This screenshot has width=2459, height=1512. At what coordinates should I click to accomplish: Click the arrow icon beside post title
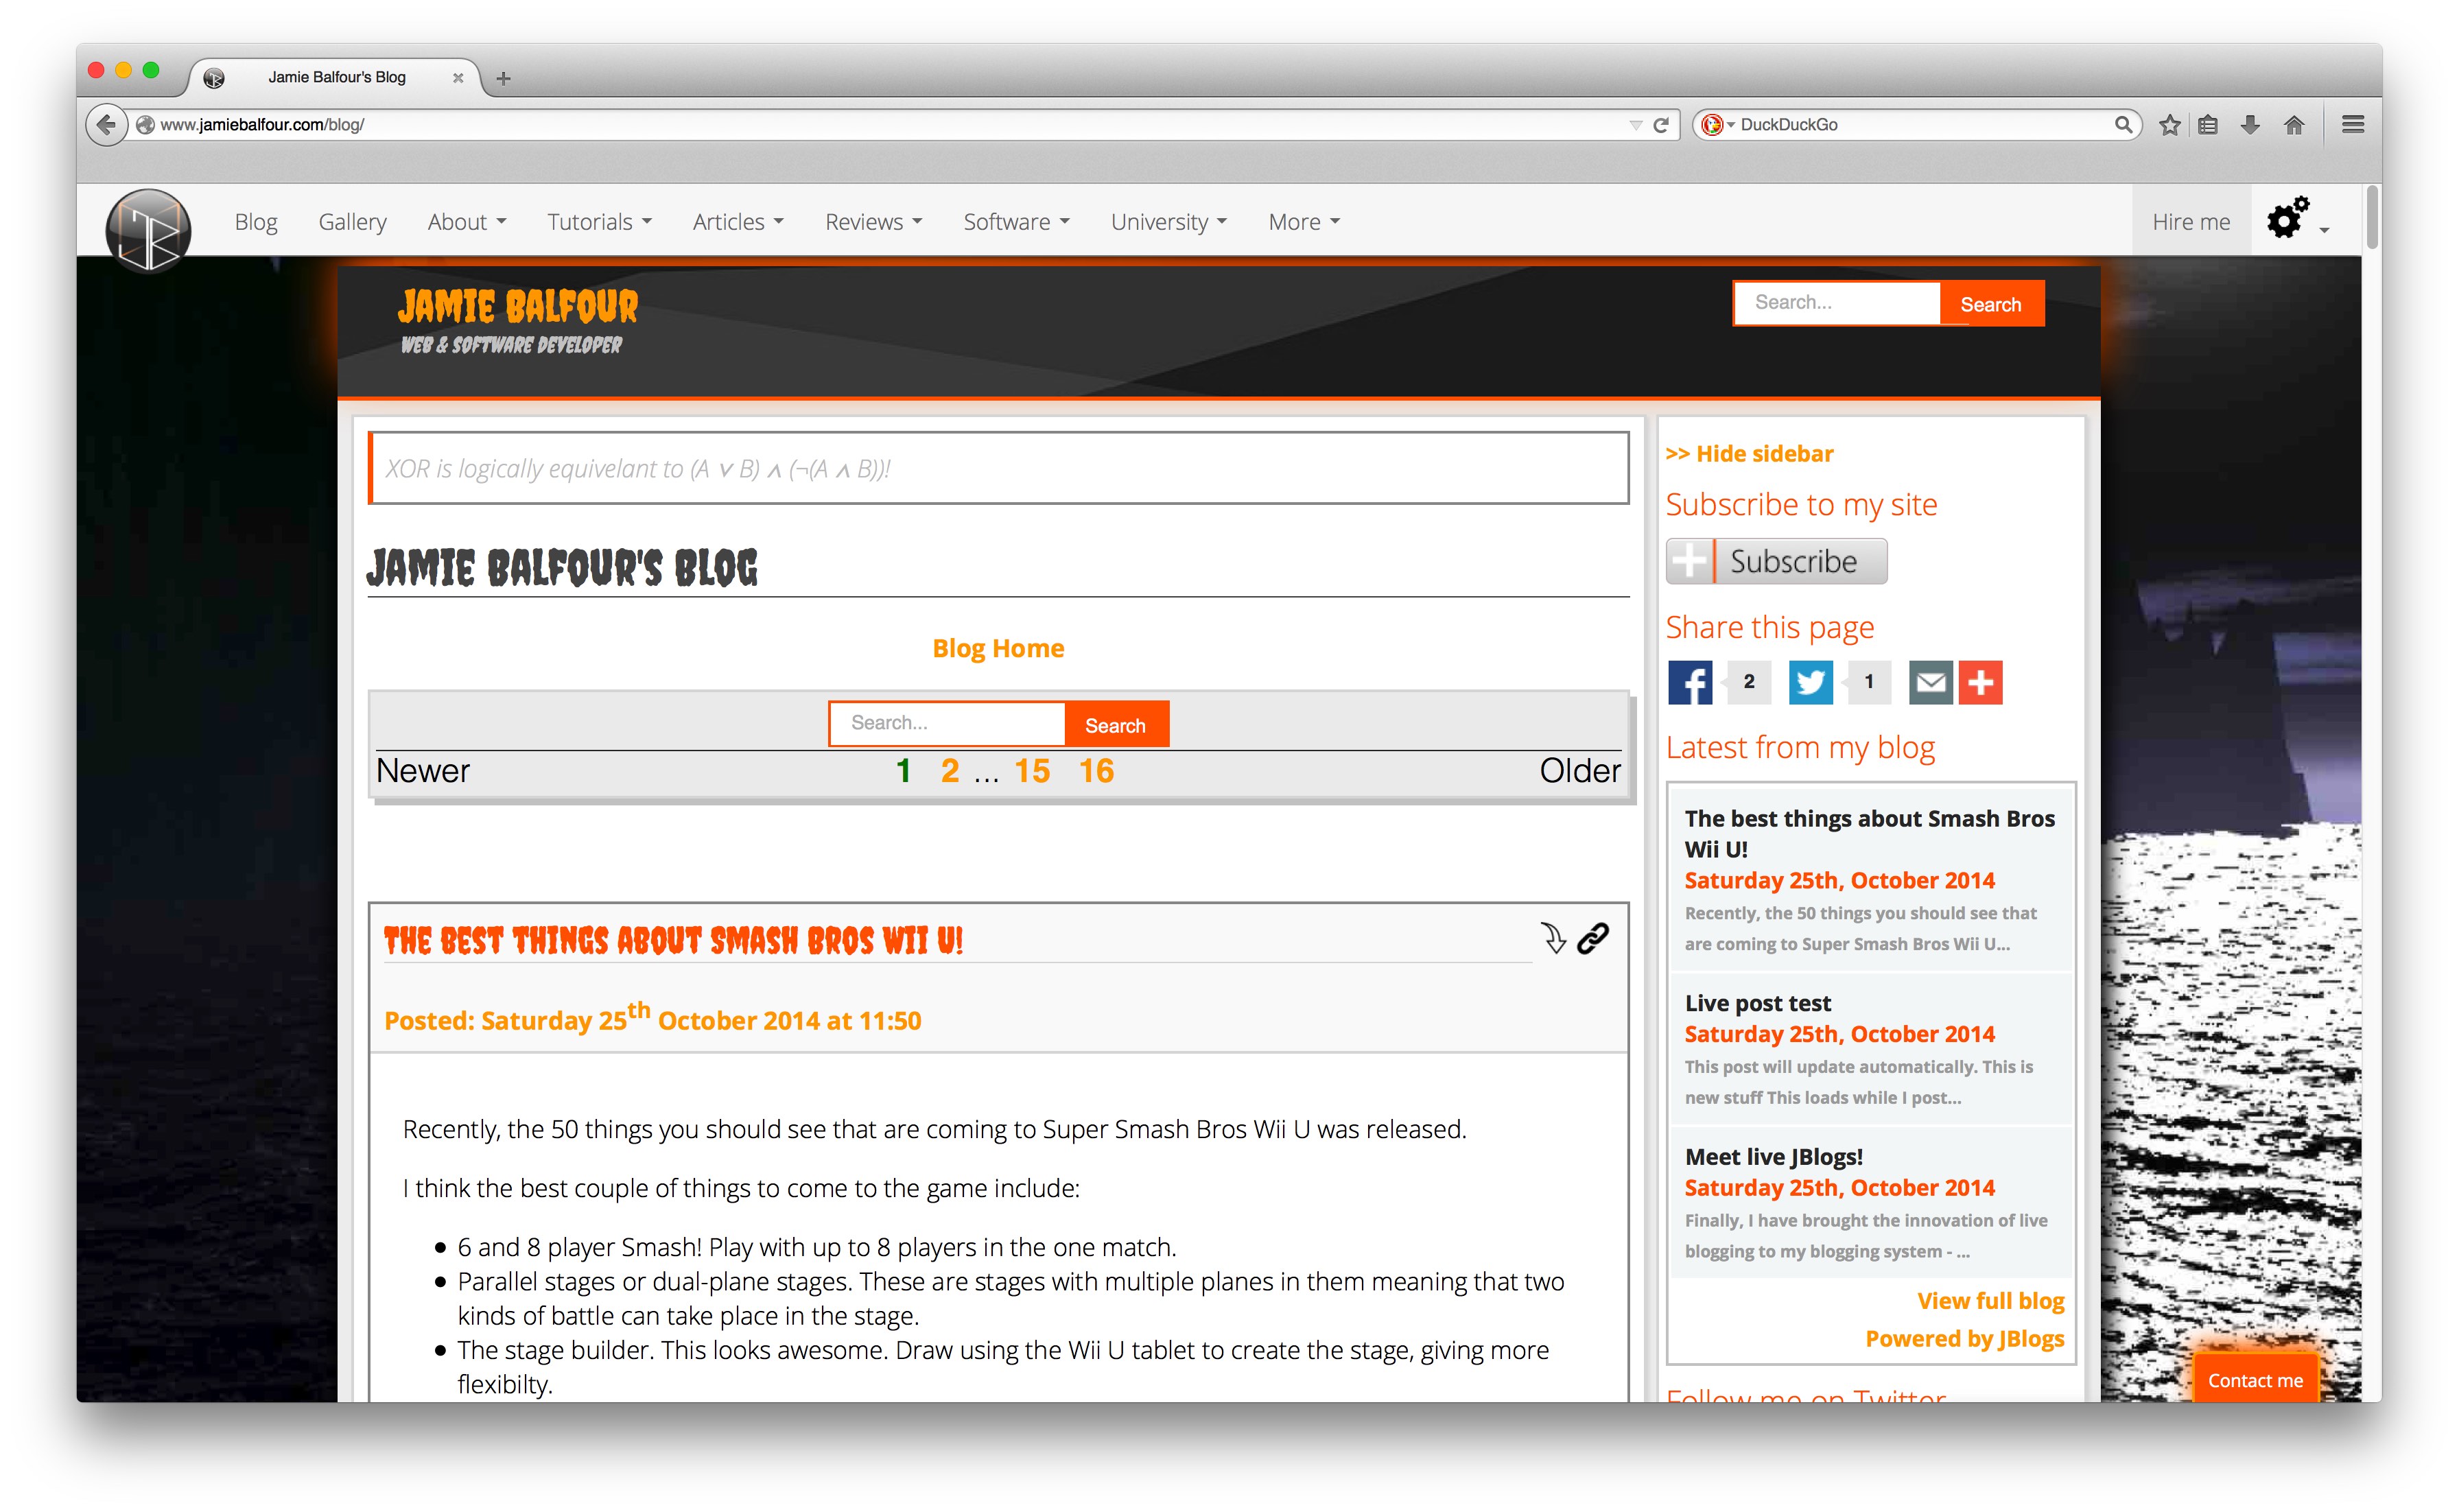coord(1552,938)
